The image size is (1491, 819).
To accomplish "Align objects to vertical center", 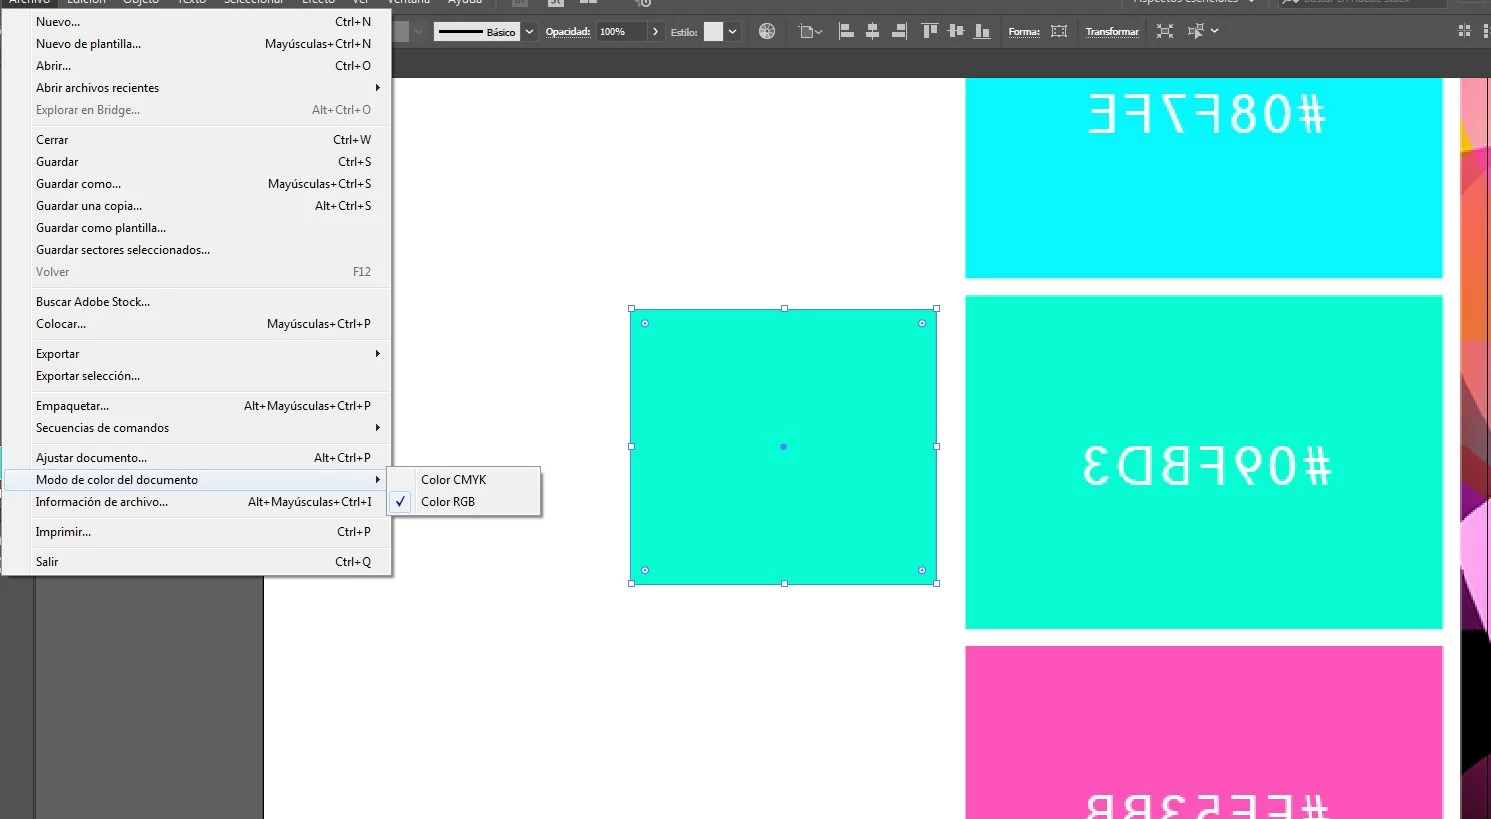I will click(x=956, y=31).
